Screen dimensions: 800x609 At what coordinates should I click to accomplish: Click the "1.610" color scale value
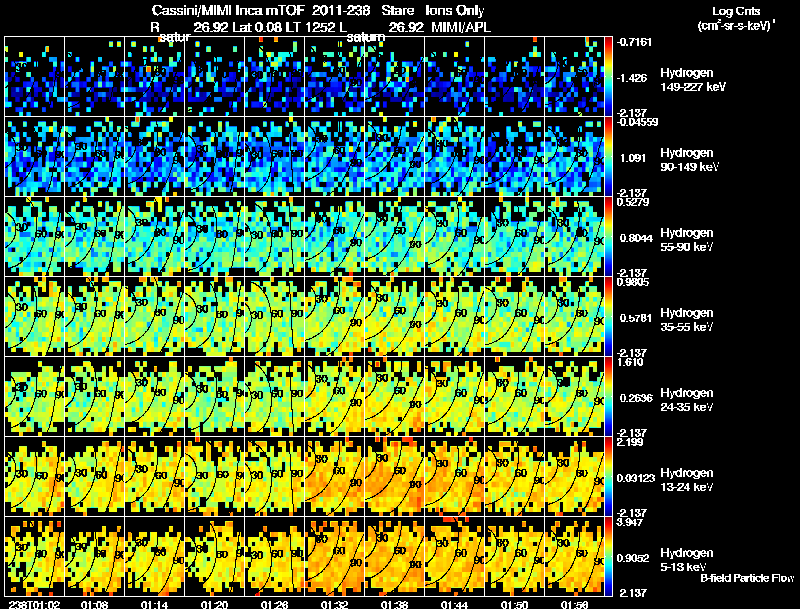(x=630, y=362)
